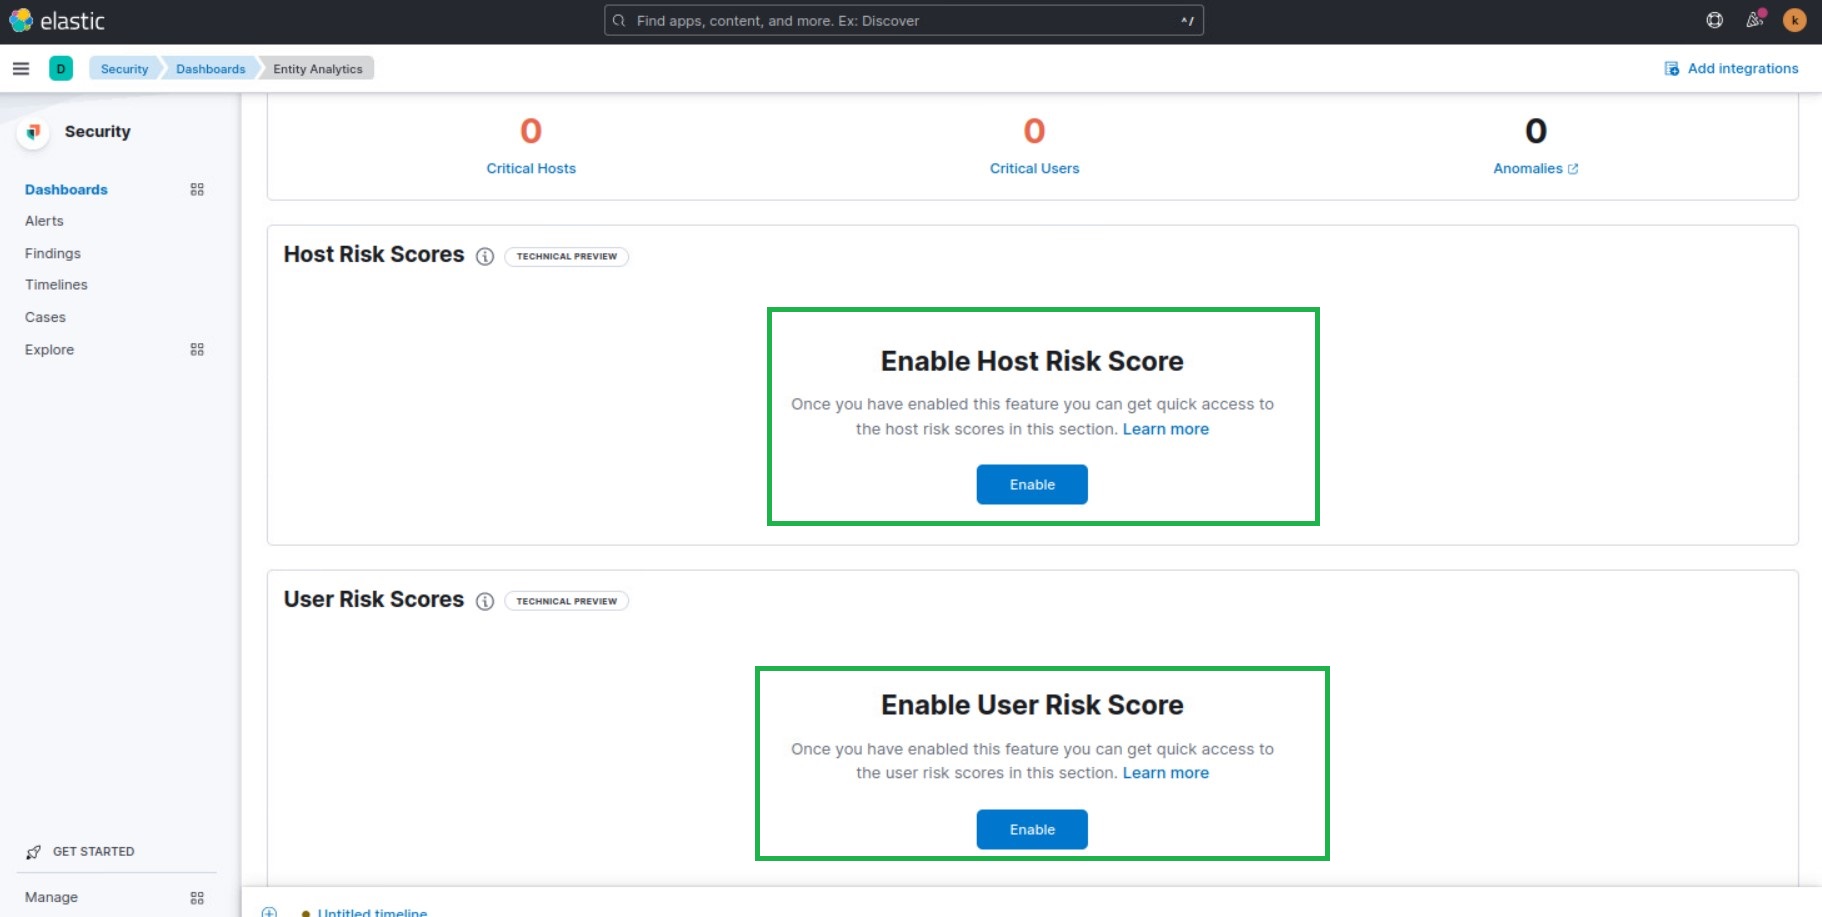The image size is (1822, 917).
Task: Click the grid icon beside Explore
Action: coord(197,349)
